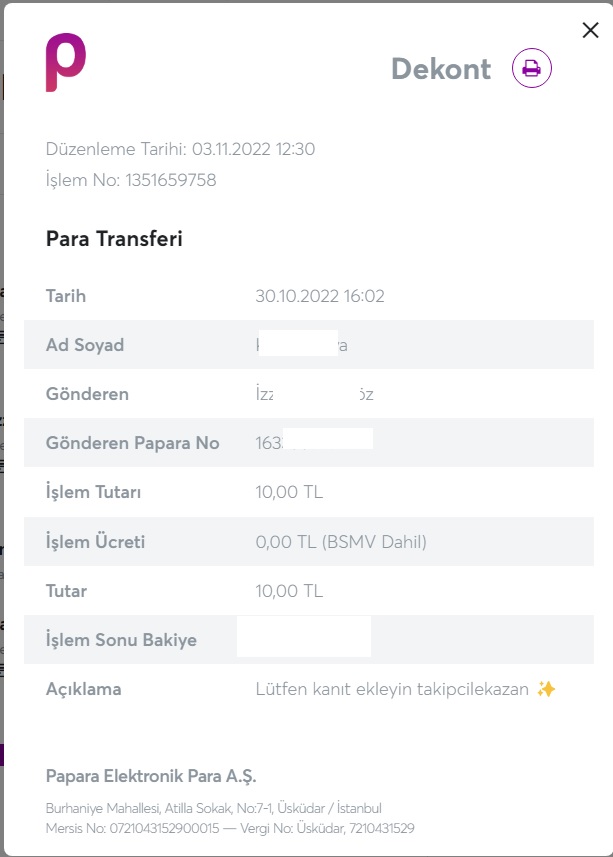Click the Papara logo

65,62
